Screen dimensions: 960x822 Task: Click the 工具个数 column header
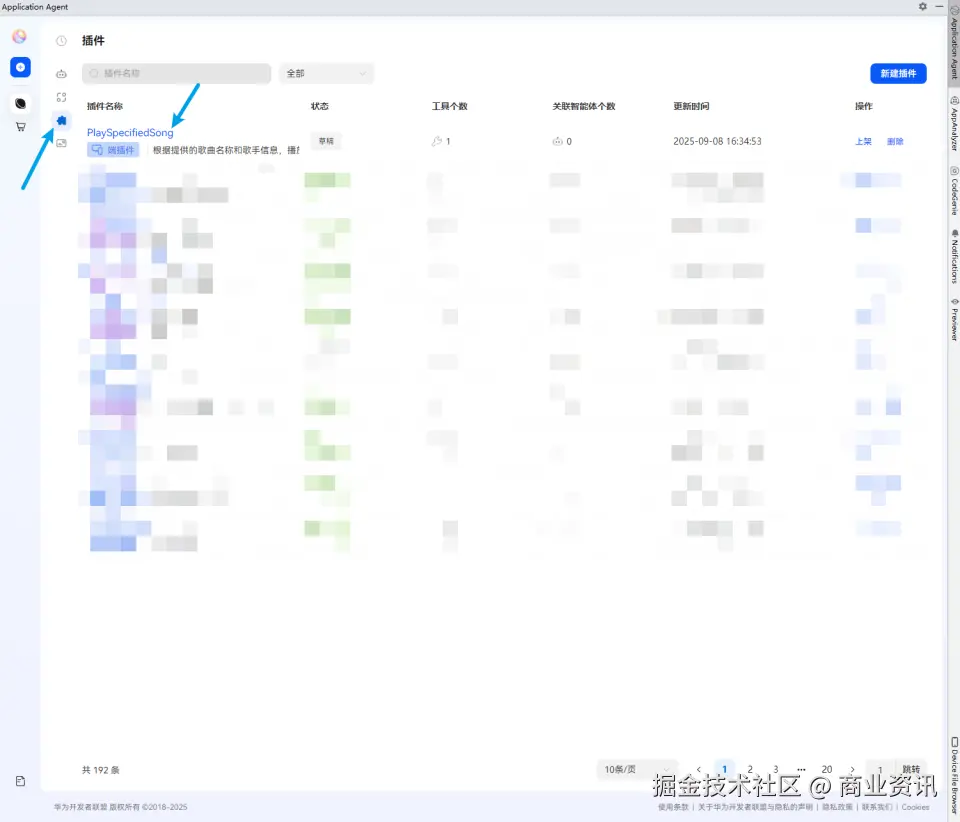tap(449, 106)
